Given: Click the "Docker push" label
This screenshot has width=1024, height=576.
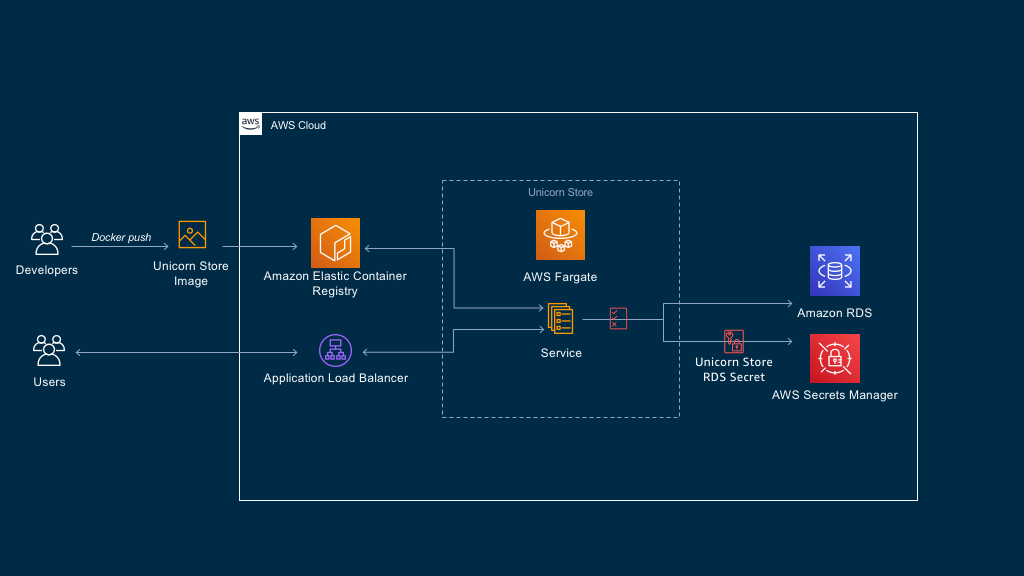Looking at the screenshot, I should [121, 237].
